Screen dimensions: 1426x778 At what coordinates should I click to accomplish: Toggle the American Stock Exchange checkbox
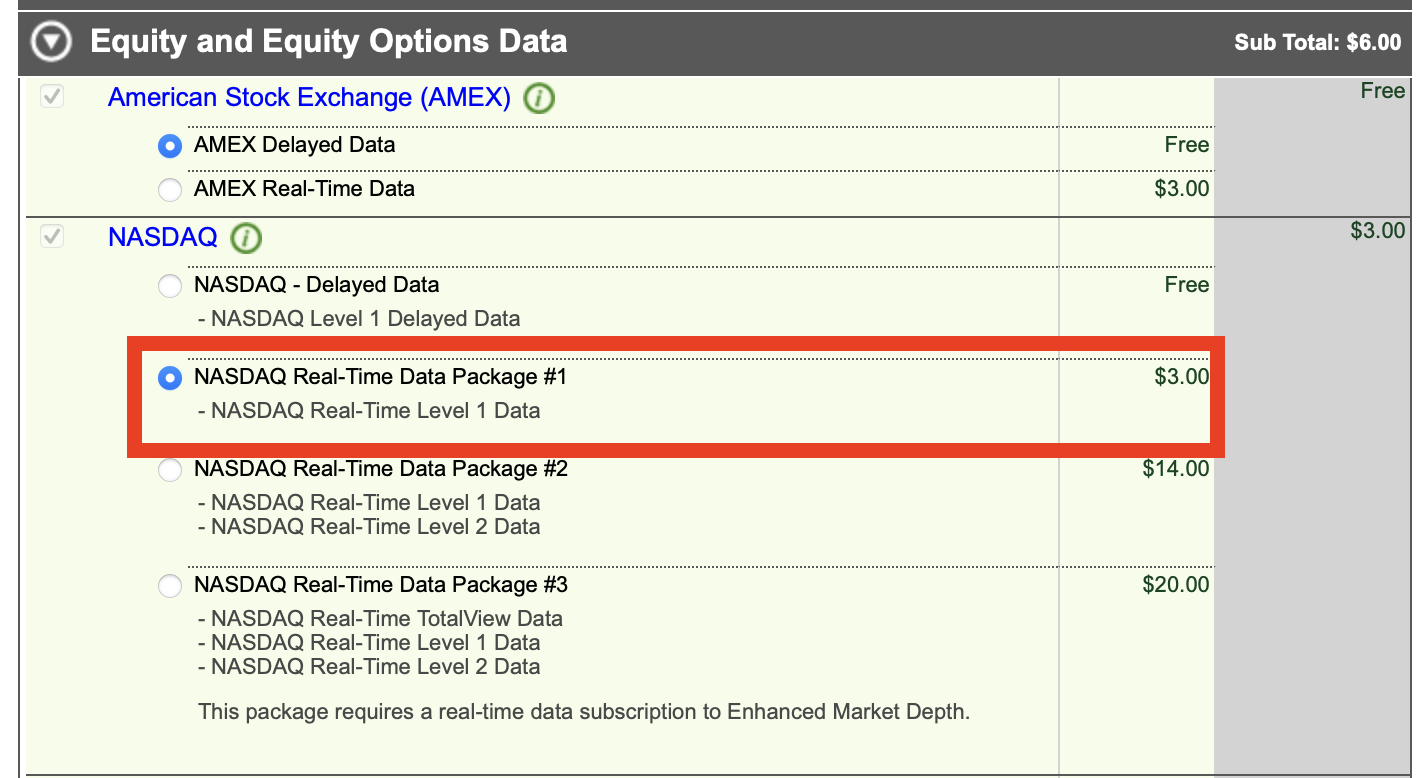(51, 97)
